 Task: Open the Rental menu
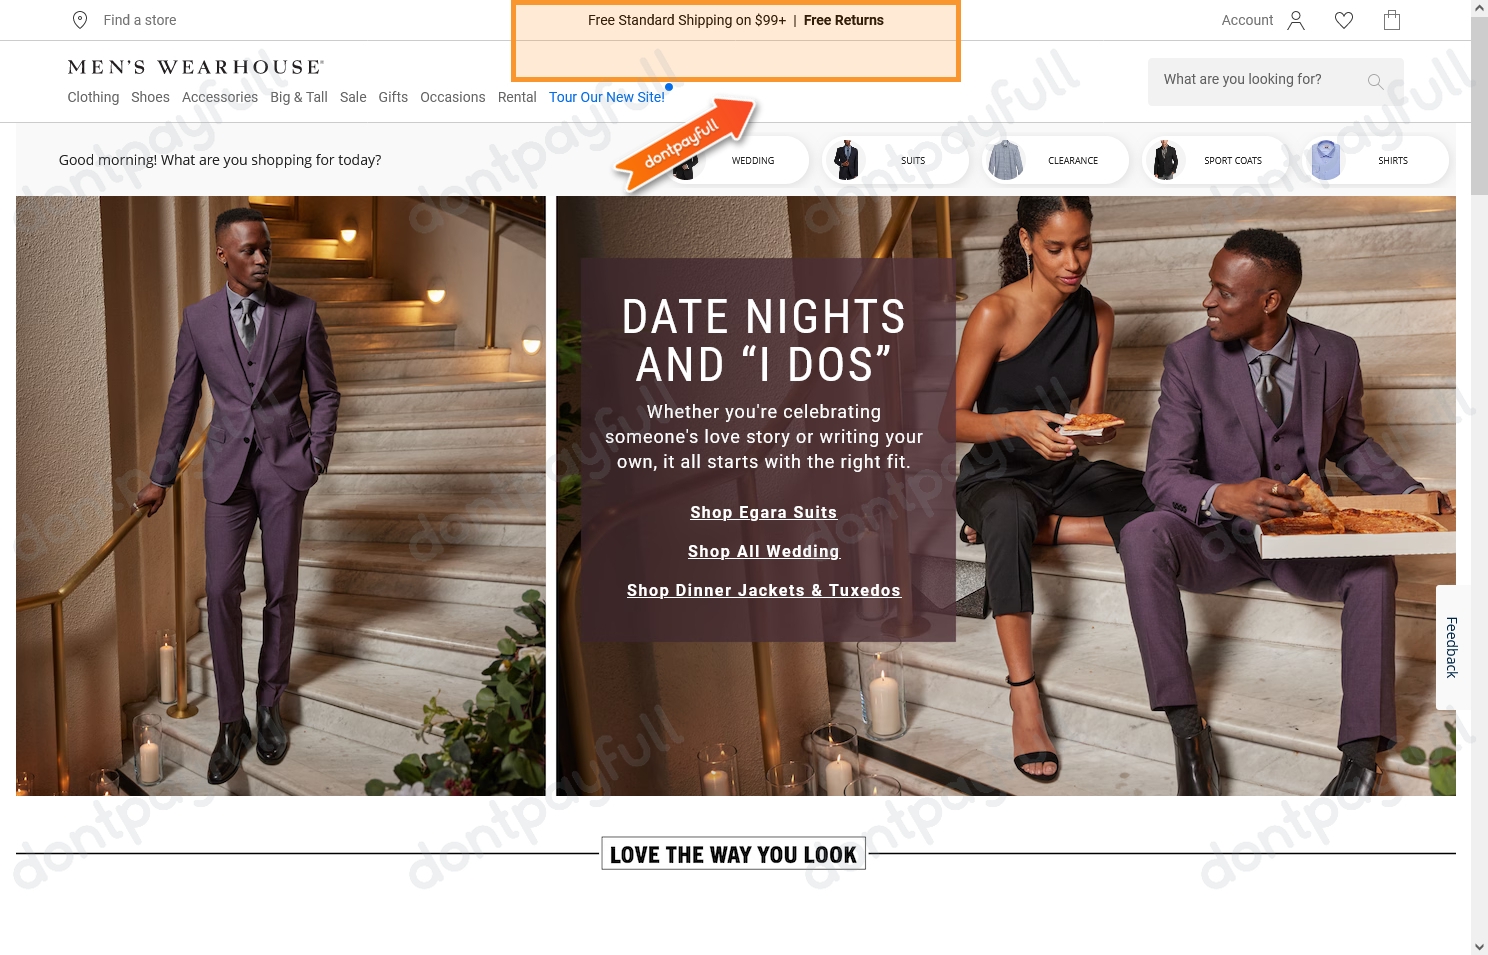[517, 97]
